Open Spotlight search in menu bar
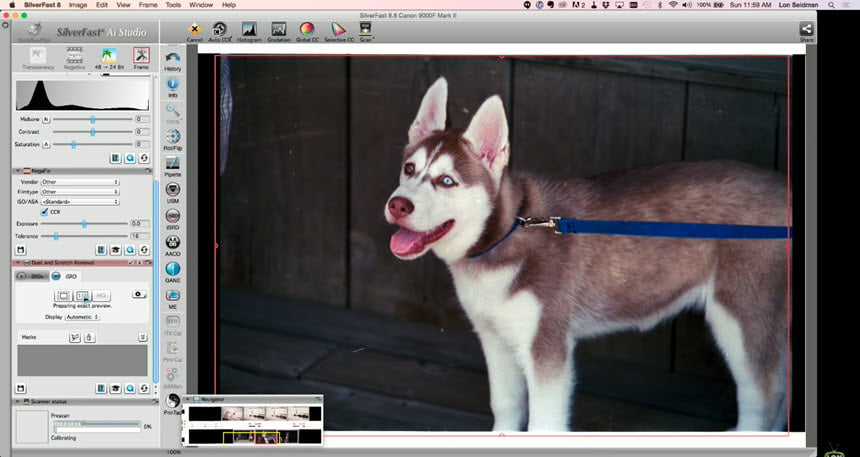The width and height of the screenshot is (860, 457). click(x=831, y=5)
